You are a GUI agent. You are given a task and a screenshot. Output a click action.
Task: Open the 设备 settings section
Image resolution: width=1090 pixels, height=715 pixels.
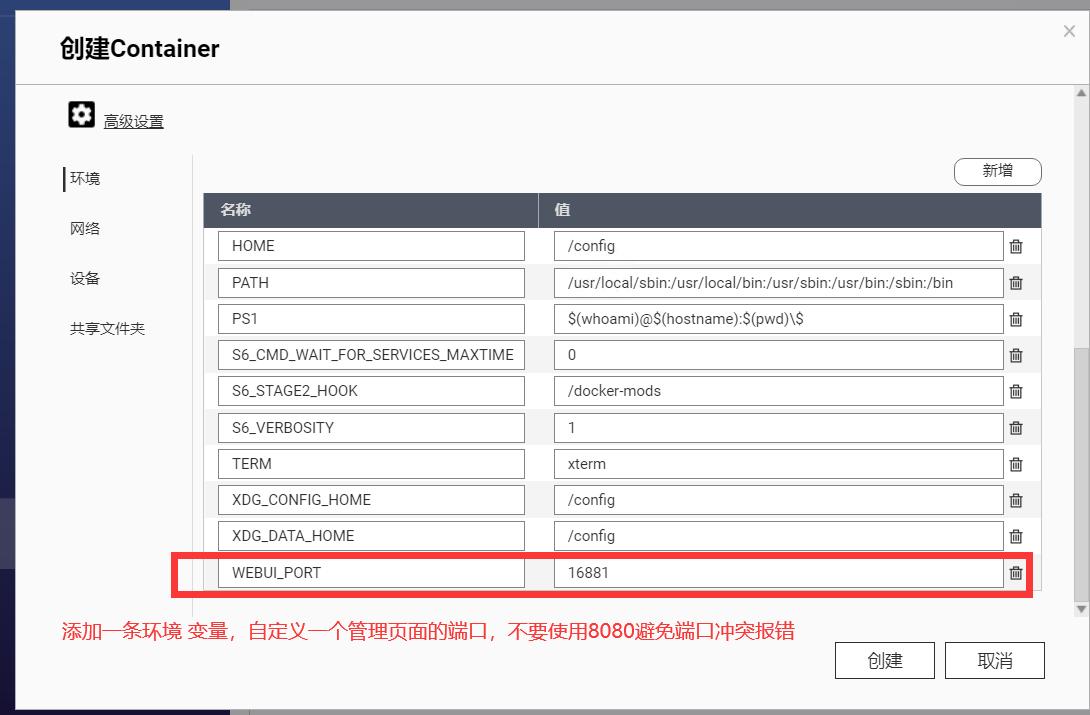[82, 278]
